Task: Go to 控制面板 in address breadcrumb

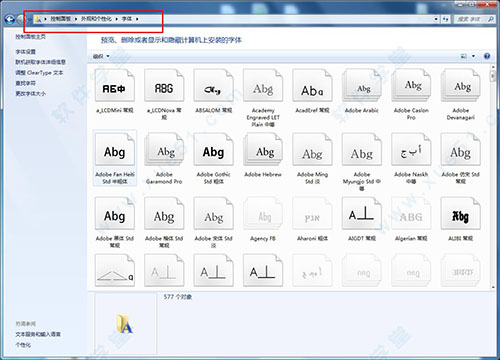Action: (x=61, y=19)
